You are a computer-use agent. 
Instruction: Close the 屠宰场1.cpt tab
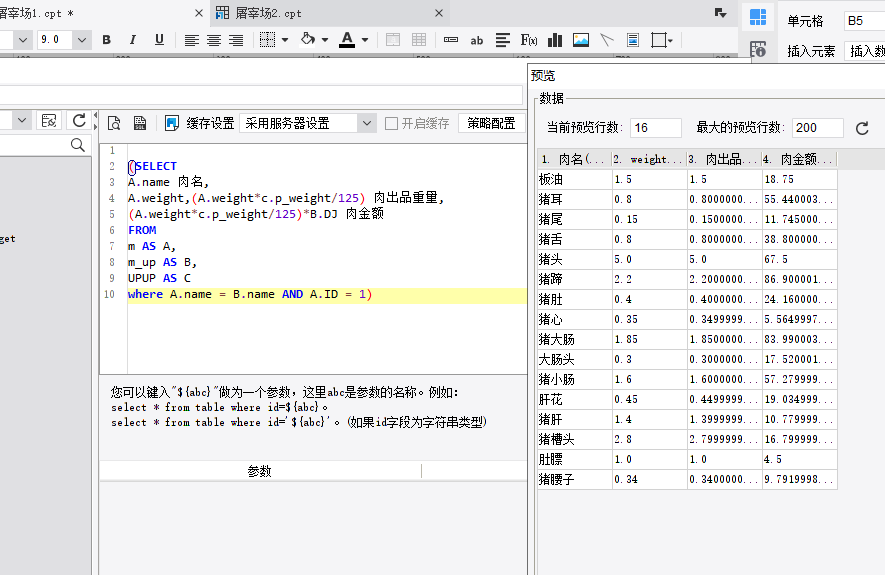point(199,13)
